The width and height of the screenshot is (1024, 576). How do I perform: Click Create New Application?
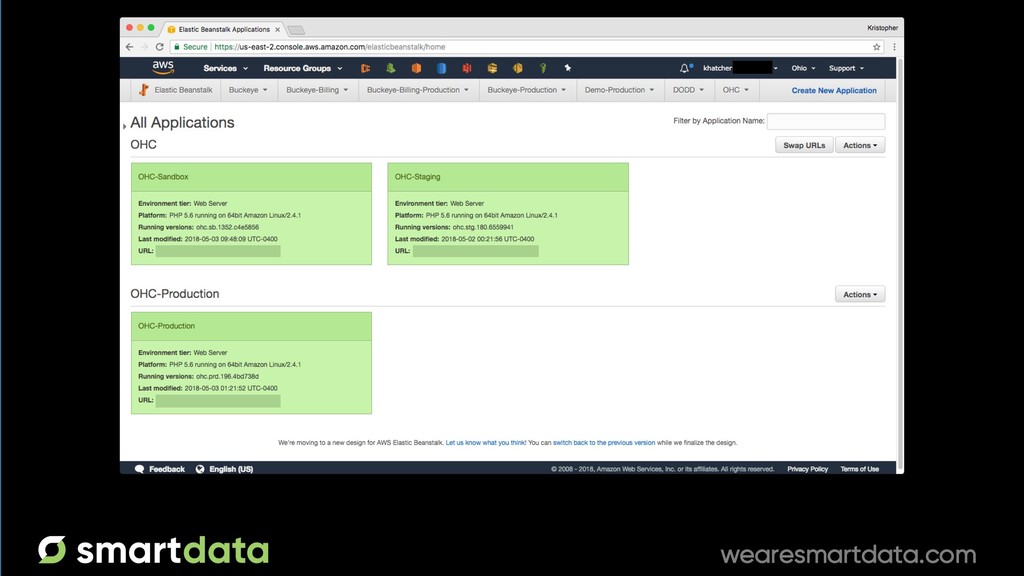pyautogui.click(x=834, y=91)
